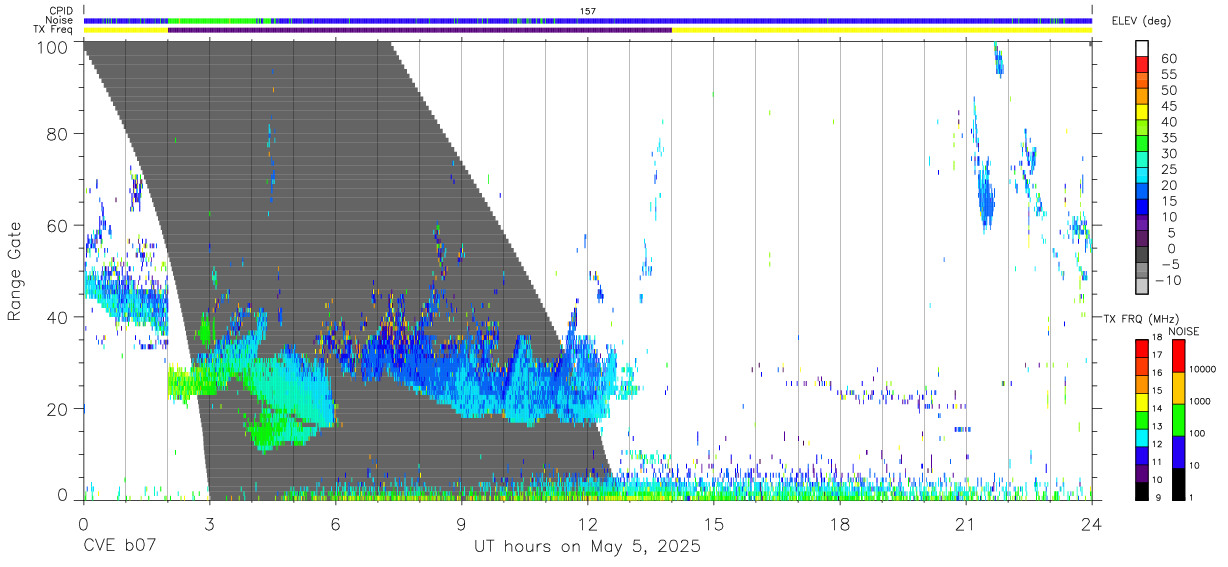
Task: Click the x-axis tick label '12'
Action: pyautogui.click(x=588, y=522)
